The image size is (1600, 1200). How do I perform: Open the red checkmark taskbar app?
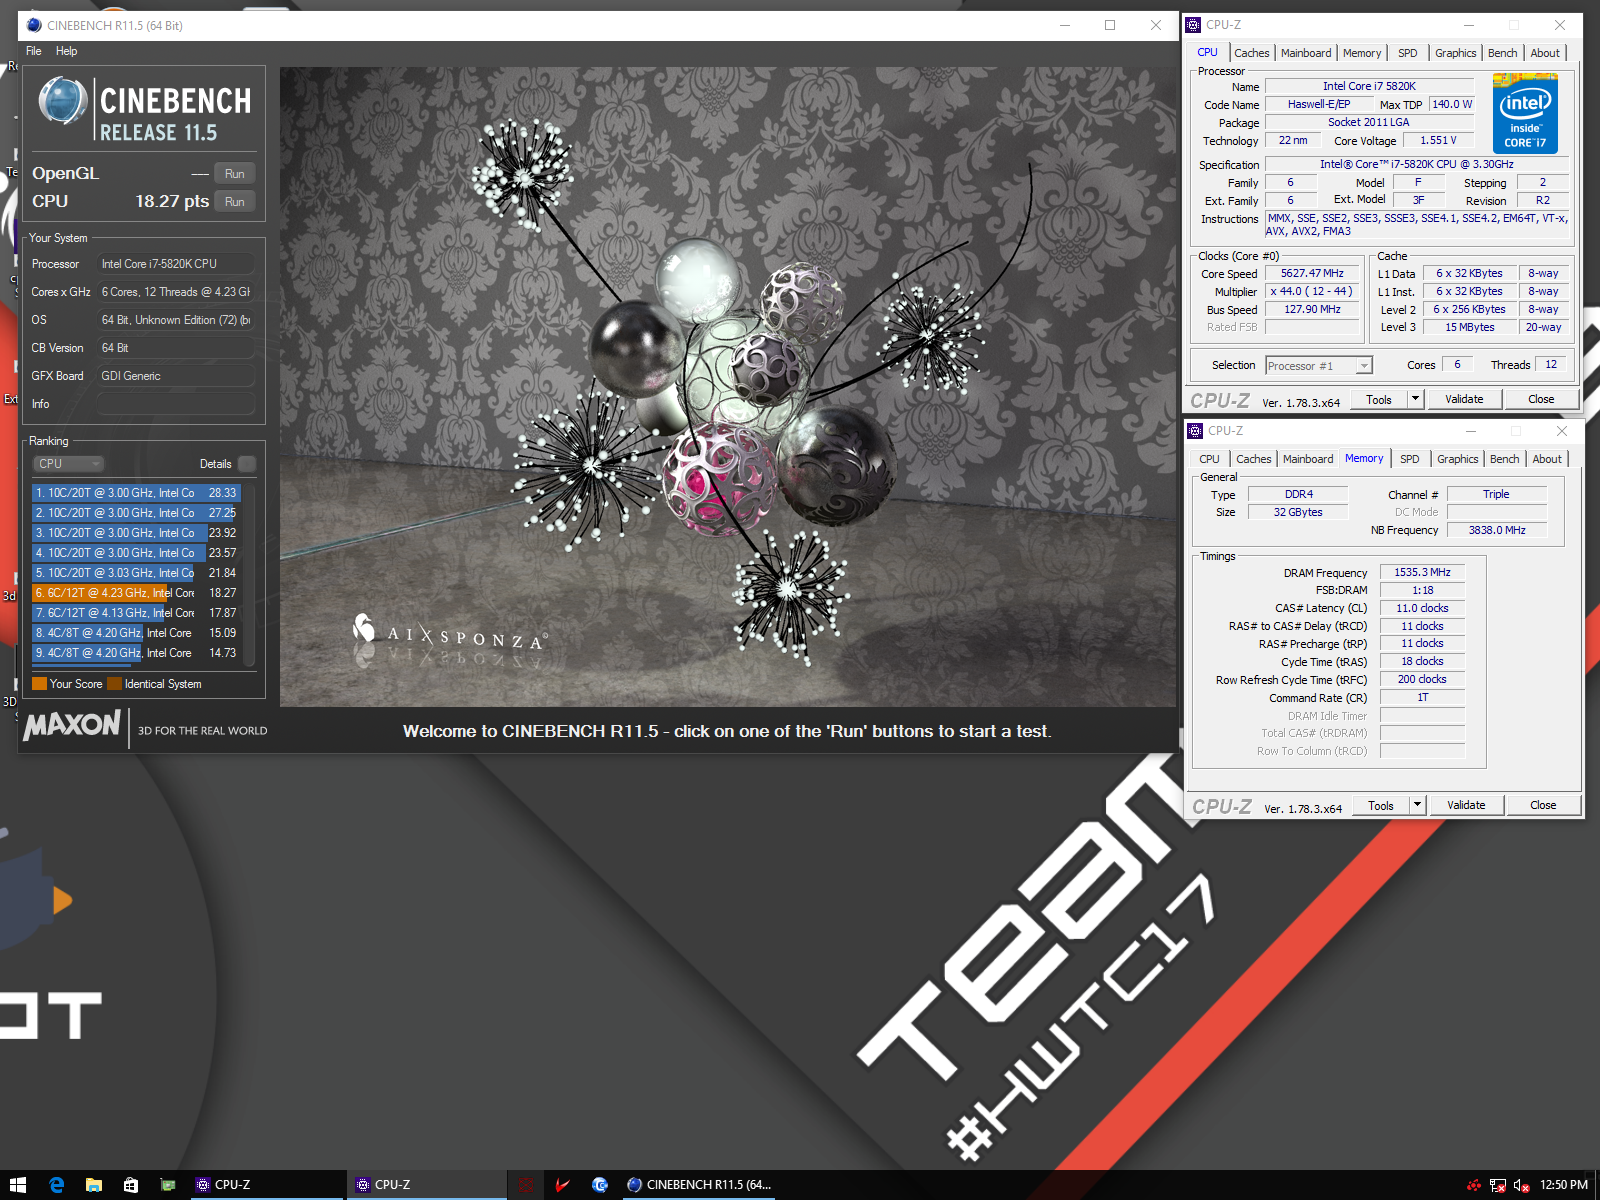563,1185
